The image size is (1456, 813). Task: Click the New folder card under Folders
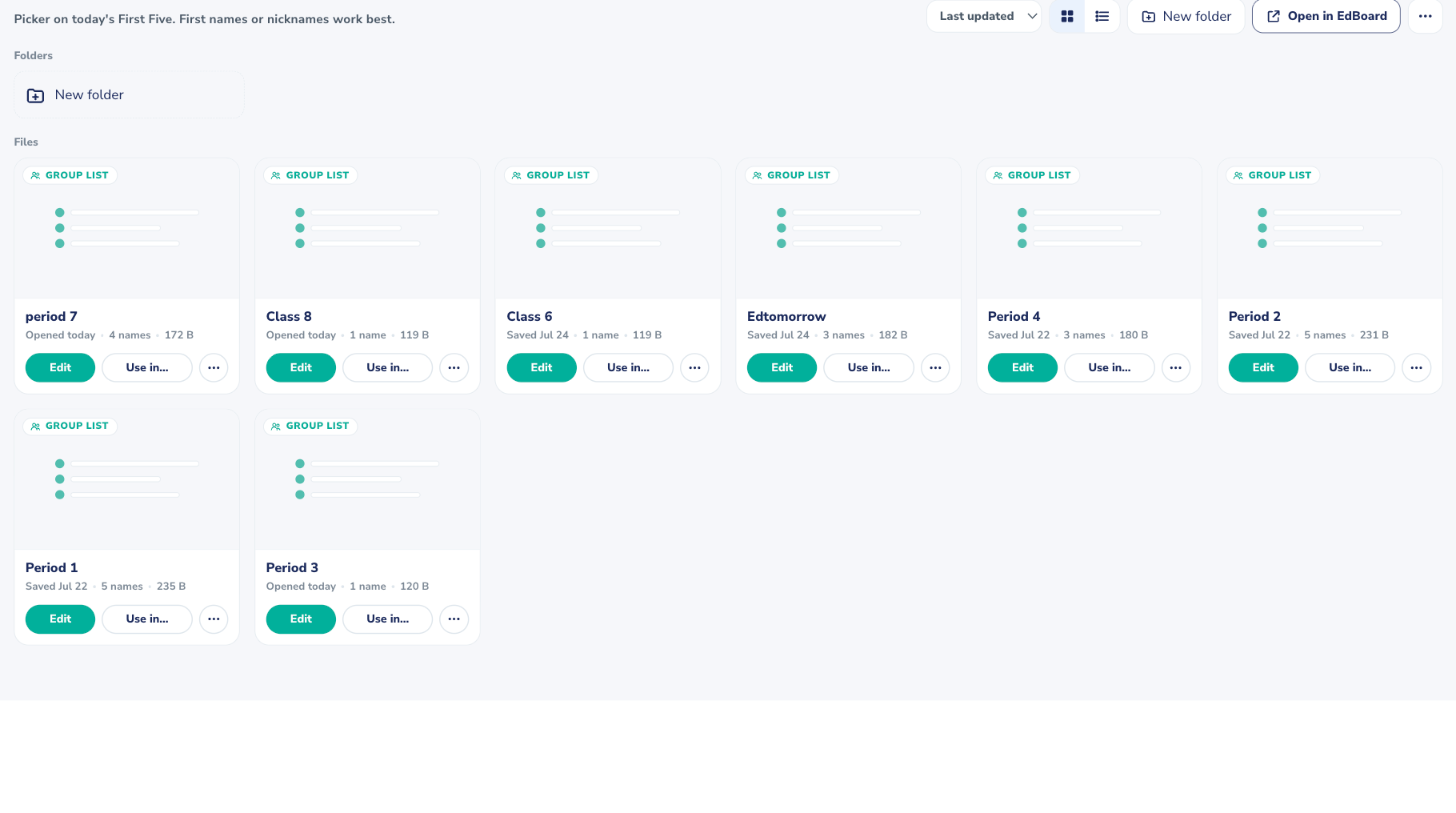pos(129,95)
